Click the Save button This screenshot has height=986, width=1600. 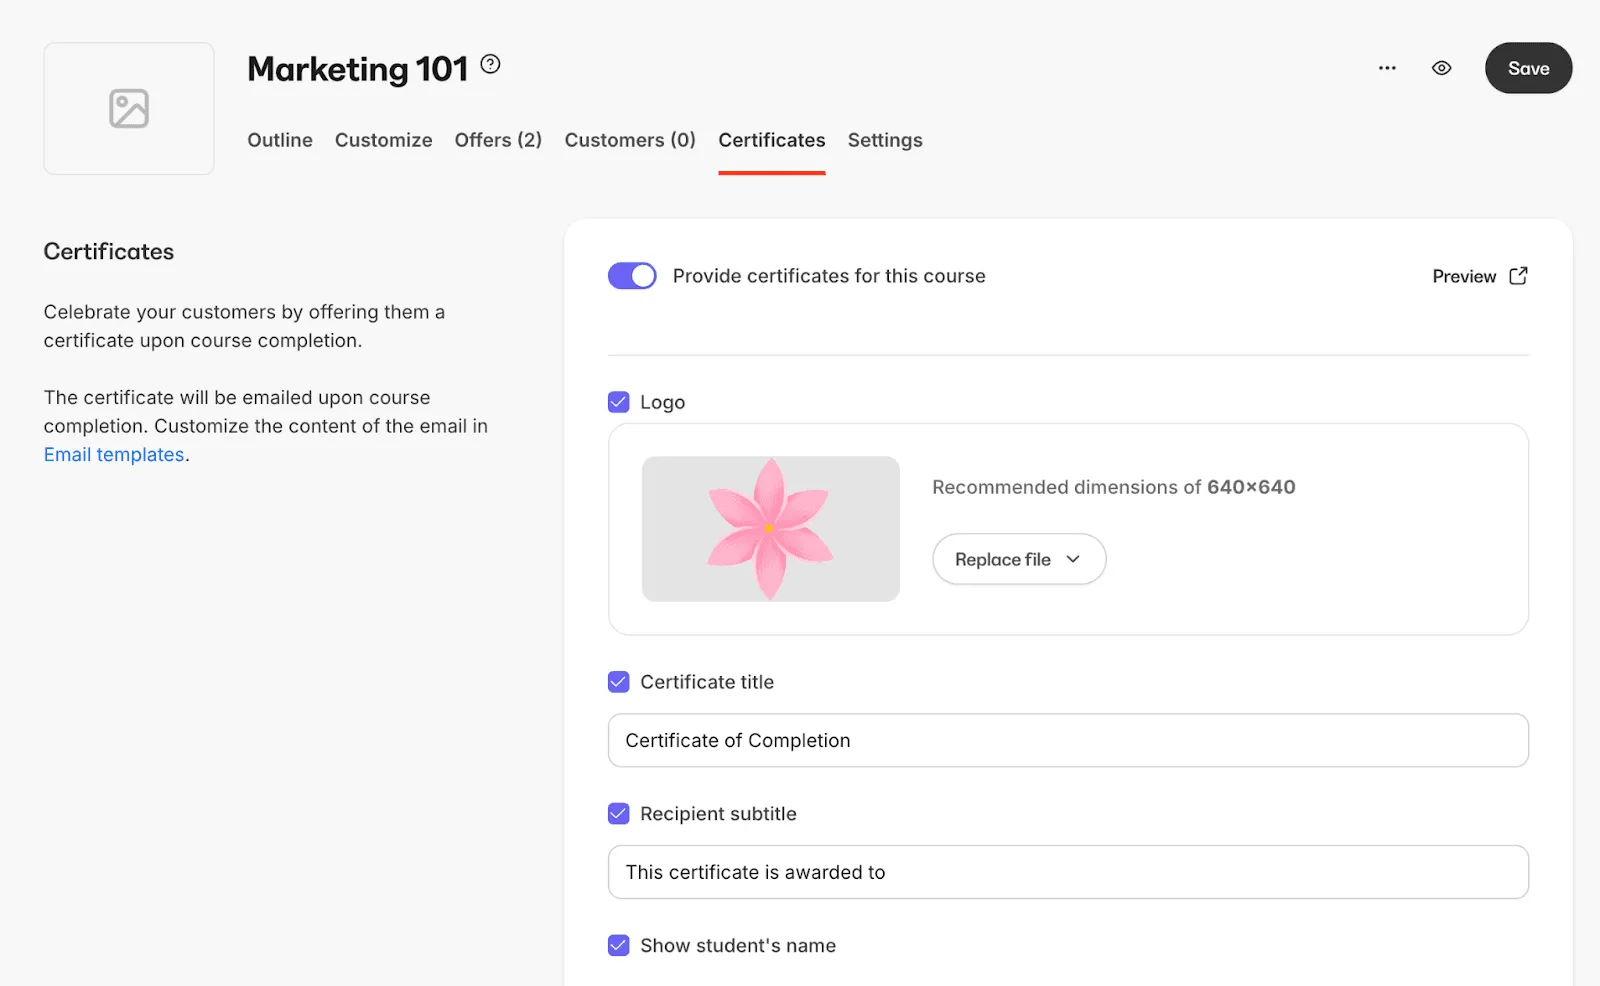coord(1528,68)
